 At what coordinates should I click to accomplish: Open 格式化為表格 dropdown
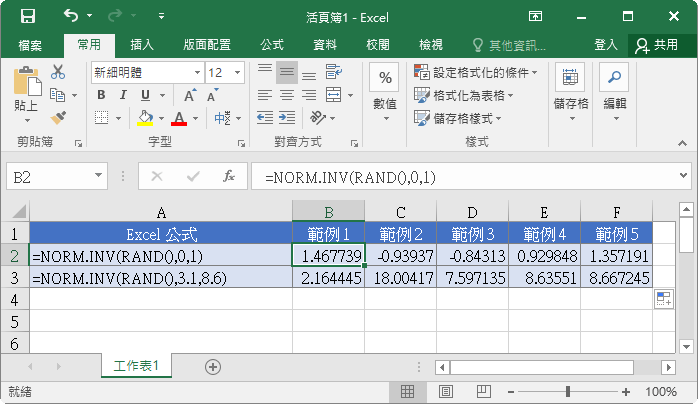(464, 95)
